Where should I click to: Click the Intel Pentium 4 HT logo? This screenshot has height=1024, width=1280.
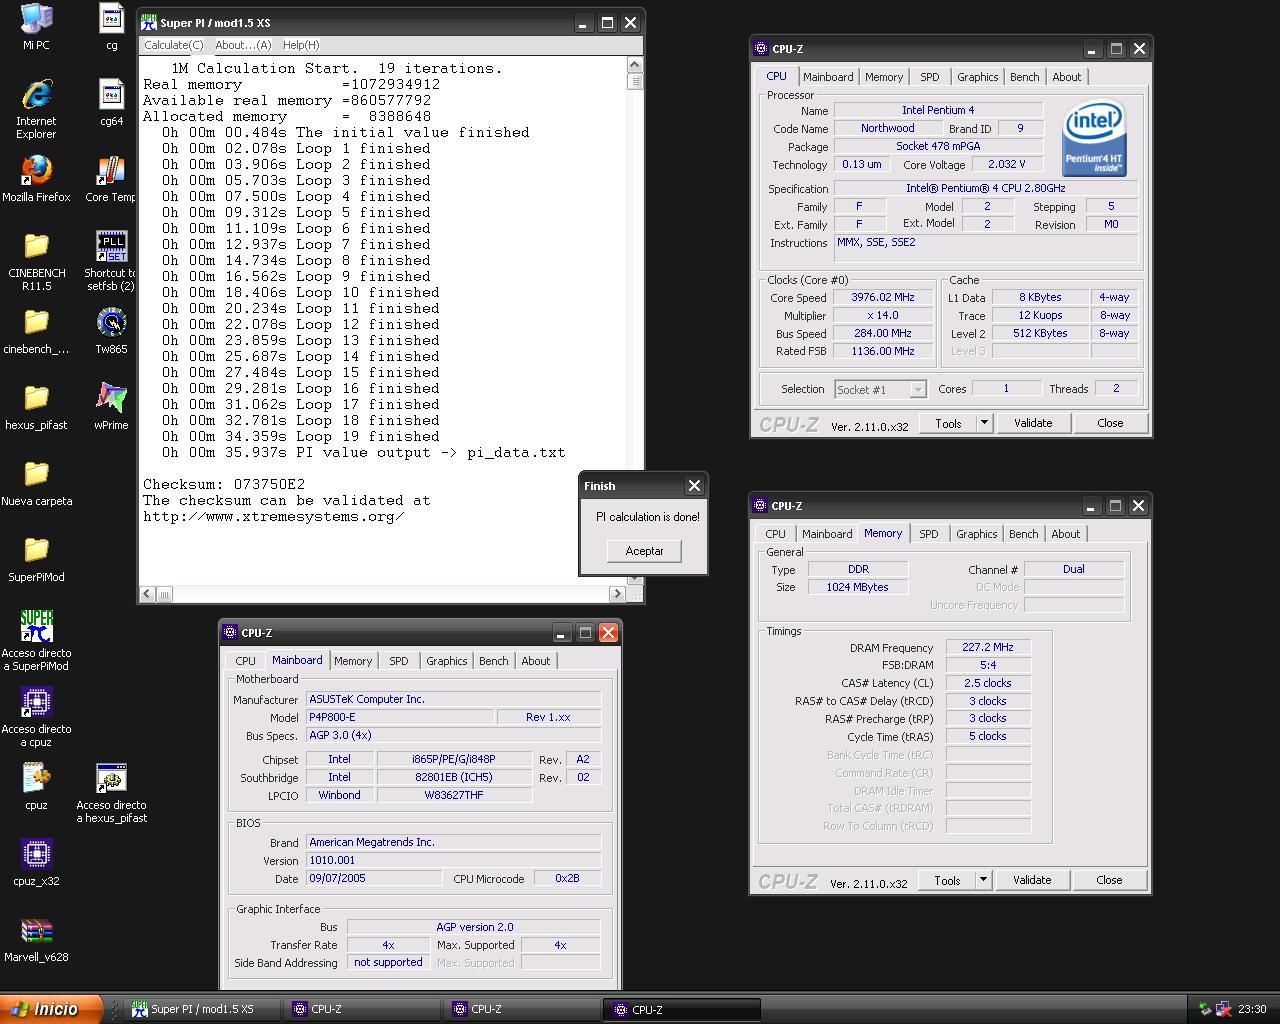click(1094, 138)
